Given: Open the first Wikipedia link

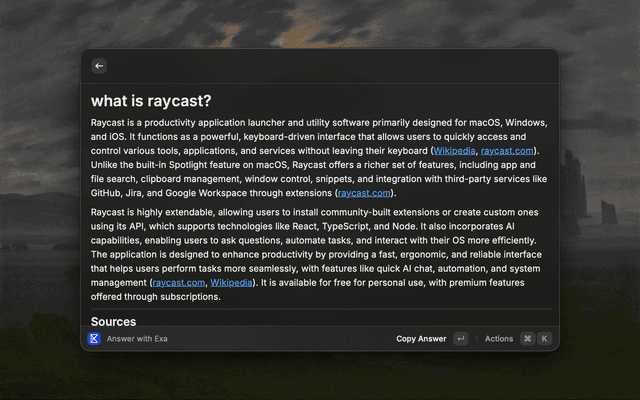Looking at the screenshot, I should pyautogui.click(x=454, y=151).
